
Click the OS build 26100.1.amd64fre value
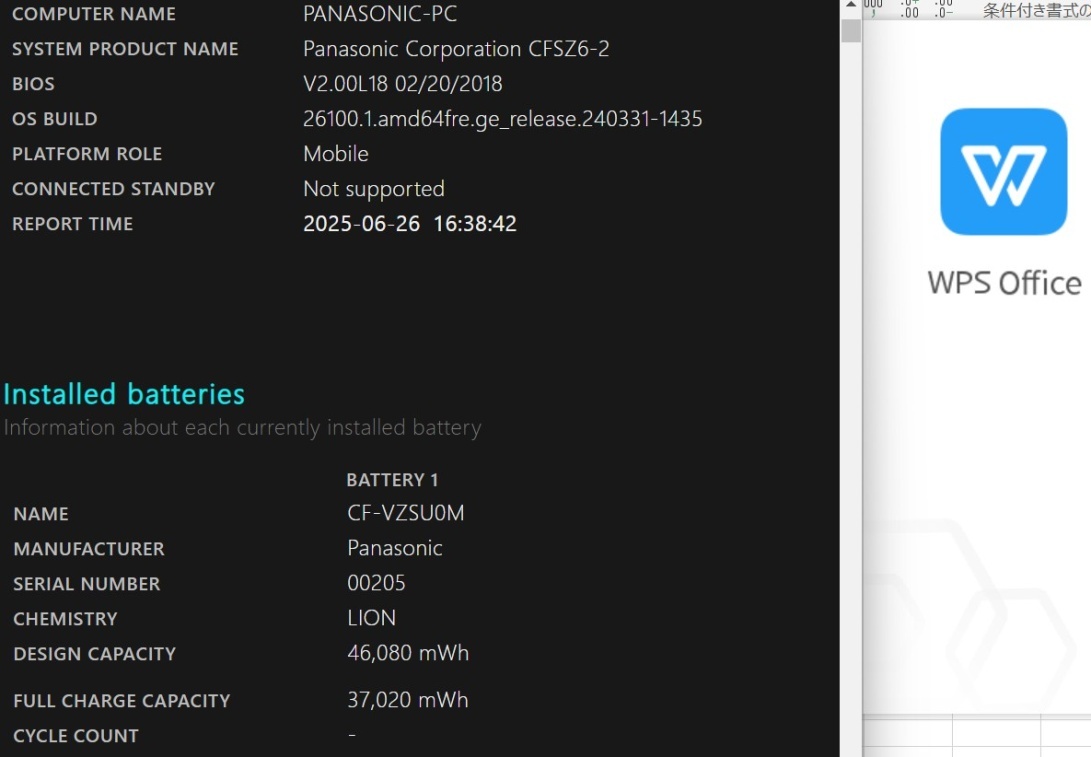click(502, 119)
